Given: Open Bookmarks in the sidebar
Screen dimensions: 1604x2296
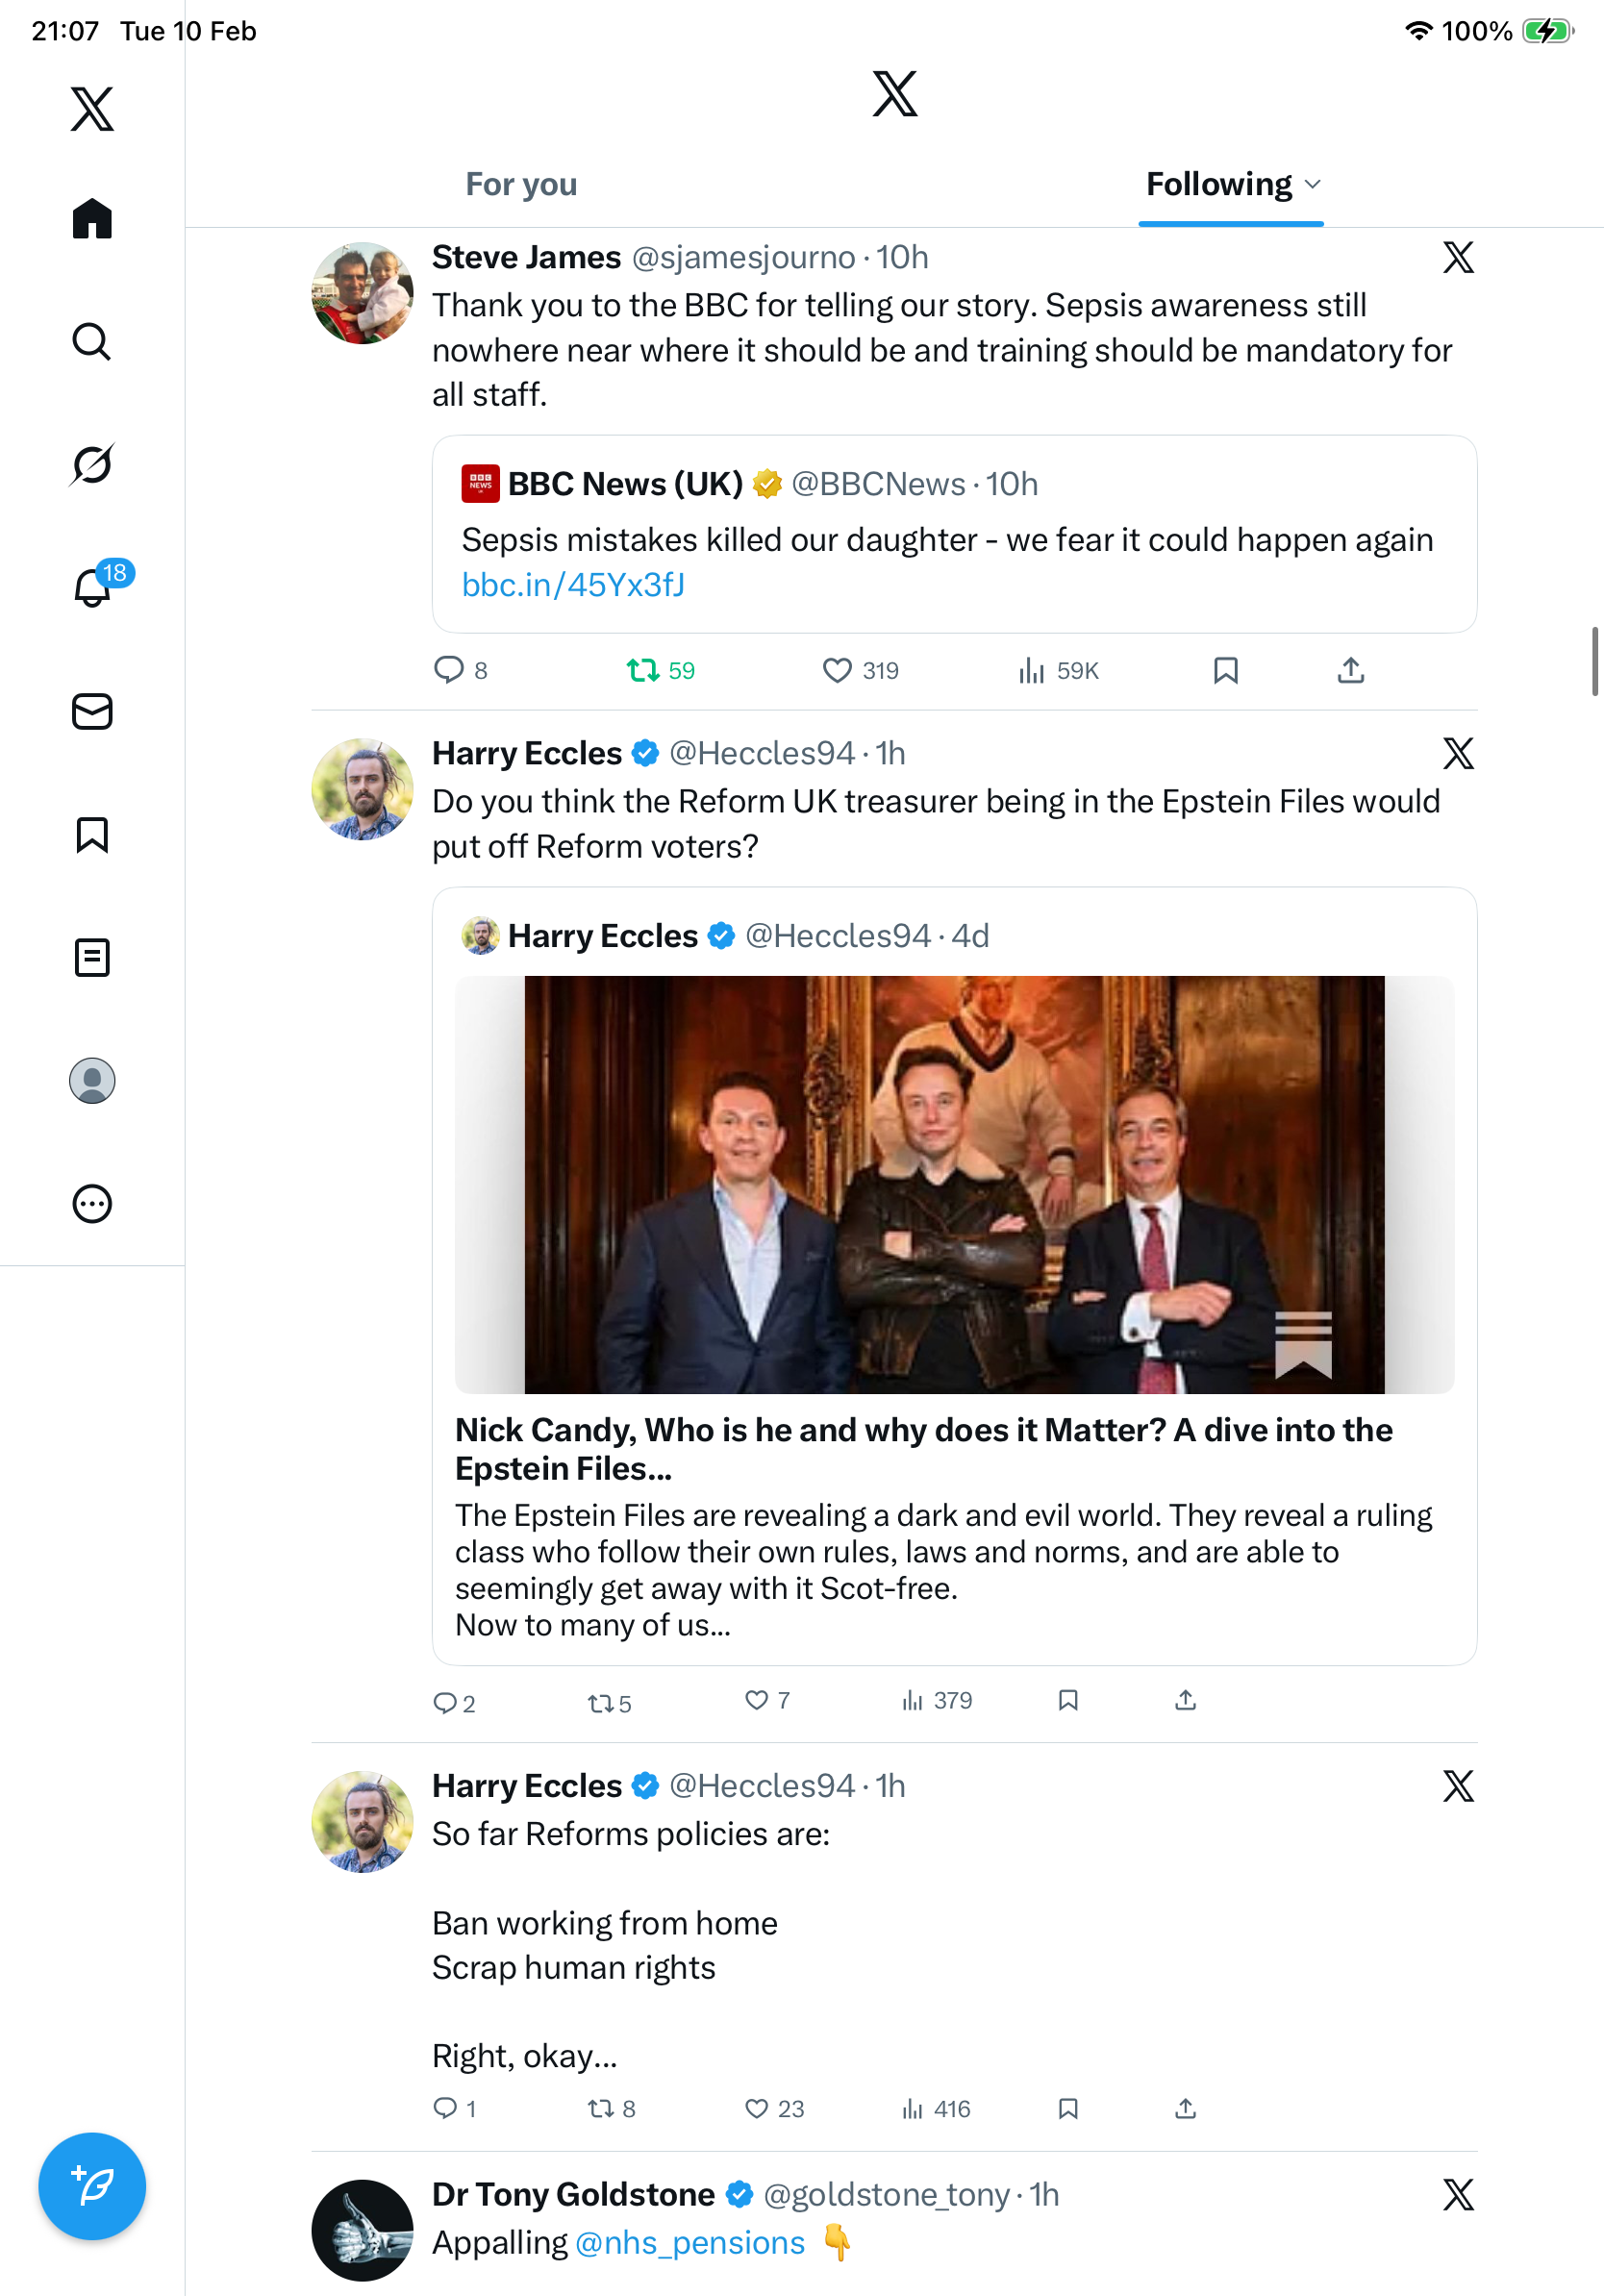Looking at the screenshot, I should coord(92,835).
